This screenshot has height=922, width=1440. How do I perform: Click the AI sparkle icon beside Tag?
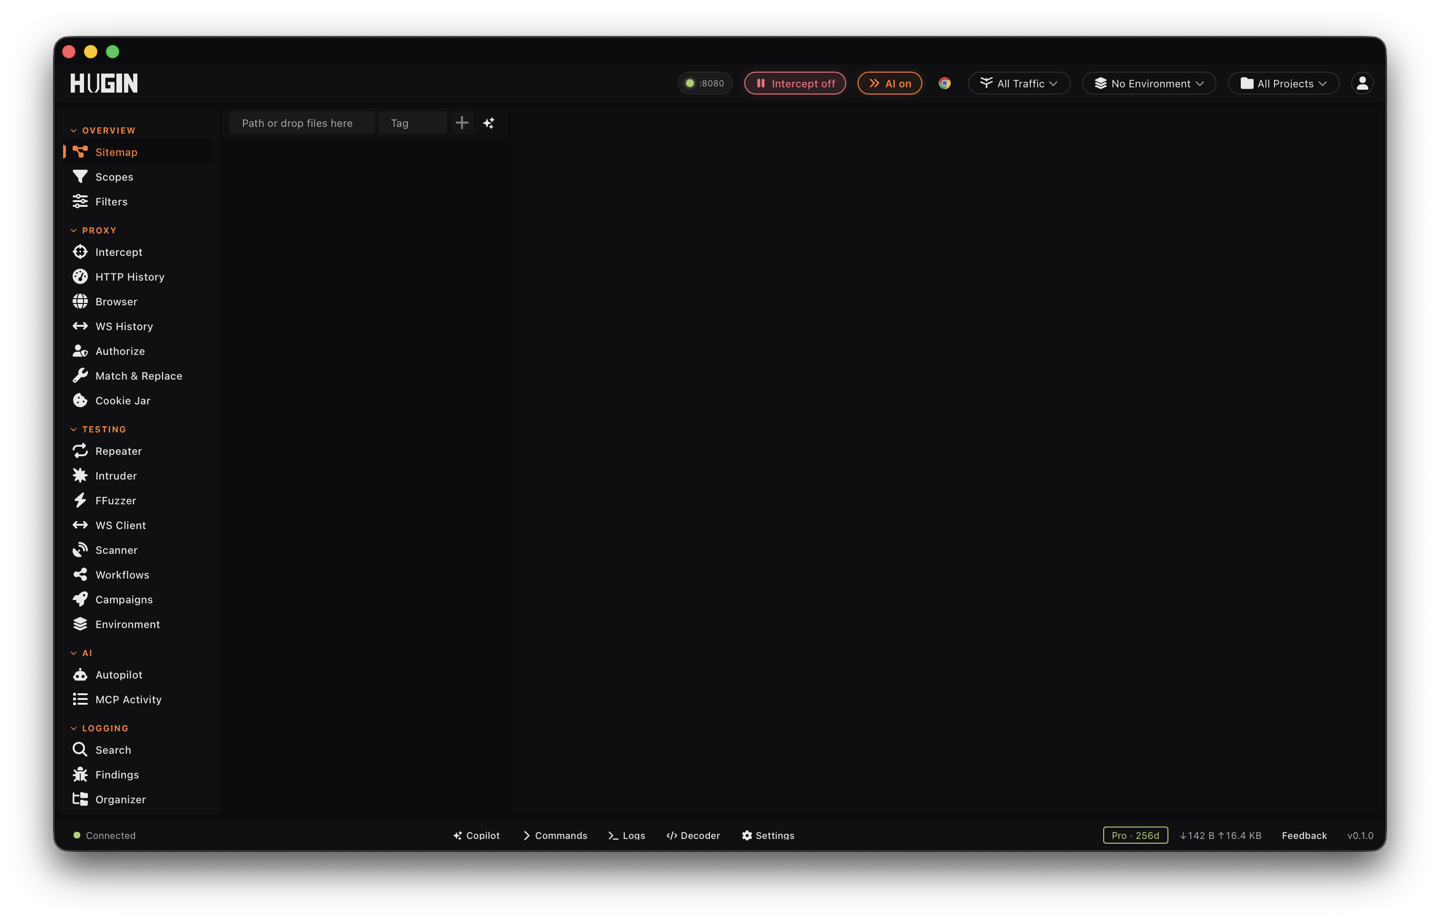pos(489,123)
